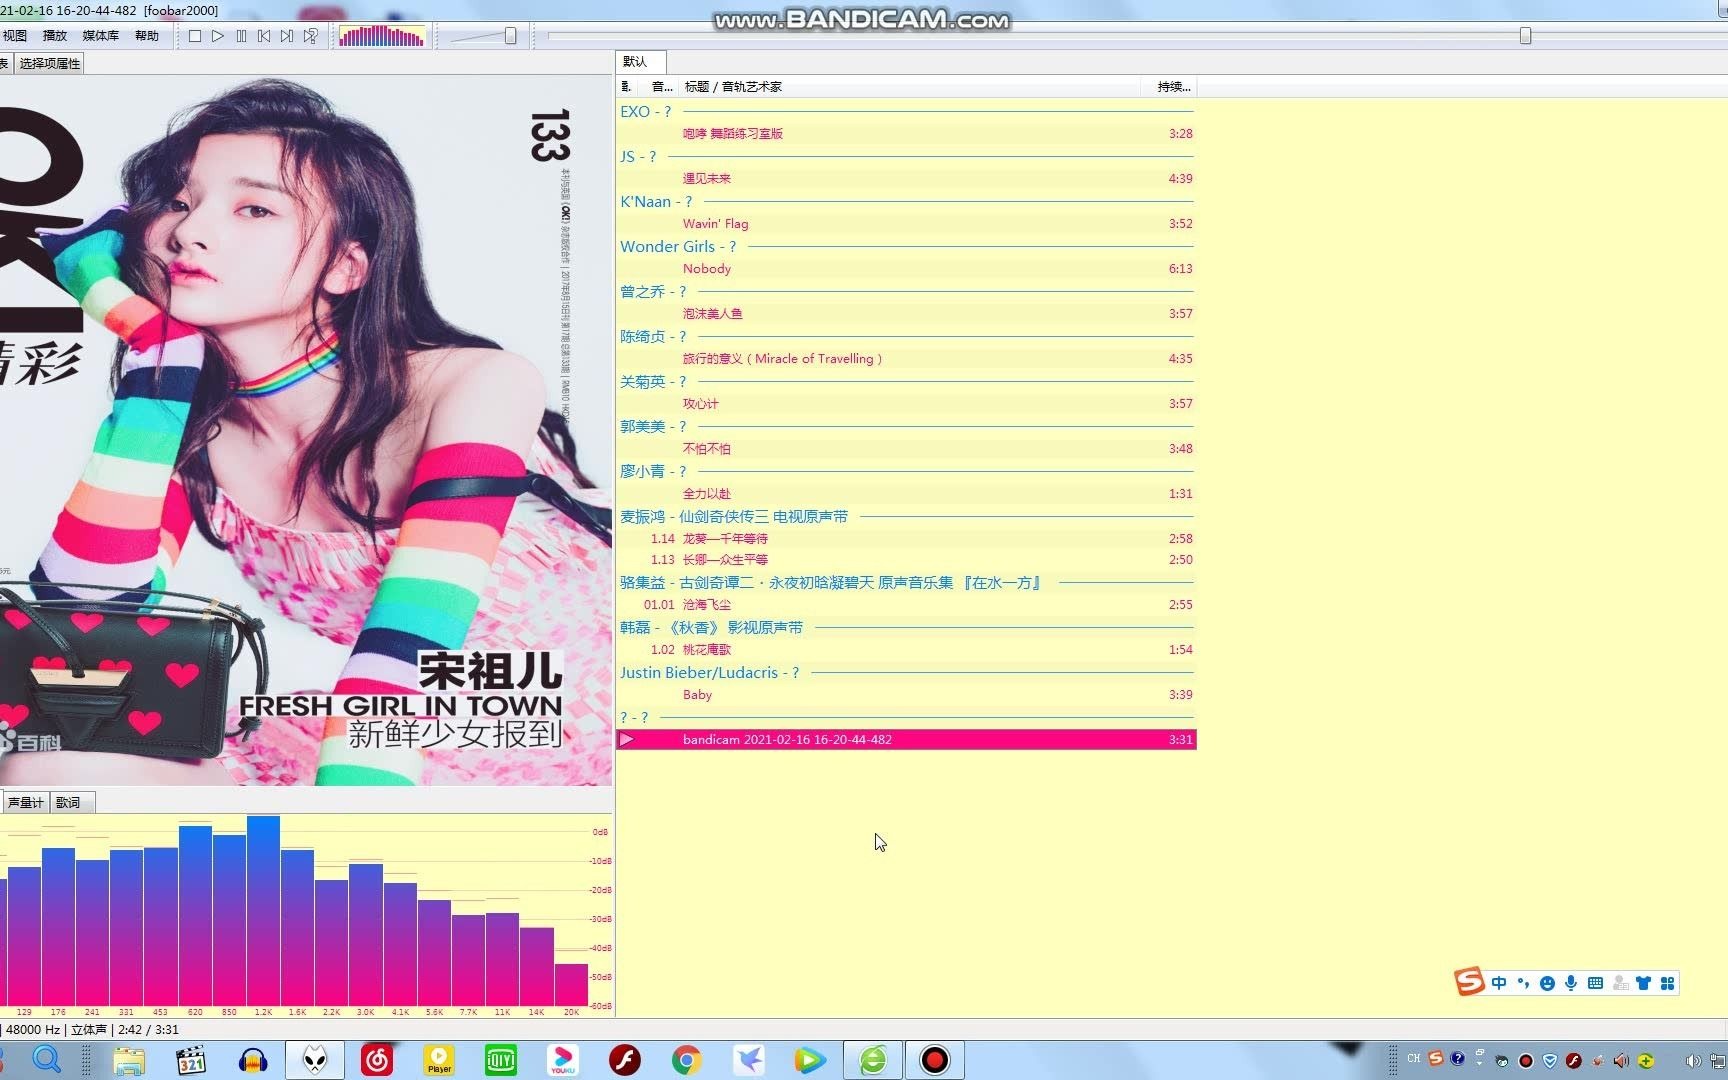
Task: Open Sogou IME soft keyboard icon
Action: click(x=1595, y=984)
